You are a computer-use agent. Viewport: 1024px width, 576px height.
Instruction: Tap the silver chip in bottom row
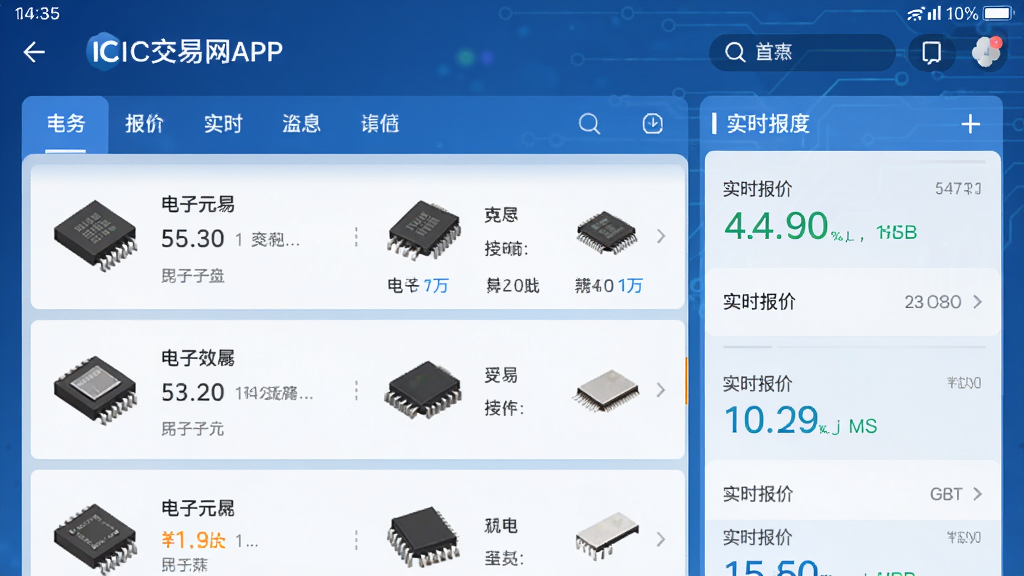(x=607, y=536)
